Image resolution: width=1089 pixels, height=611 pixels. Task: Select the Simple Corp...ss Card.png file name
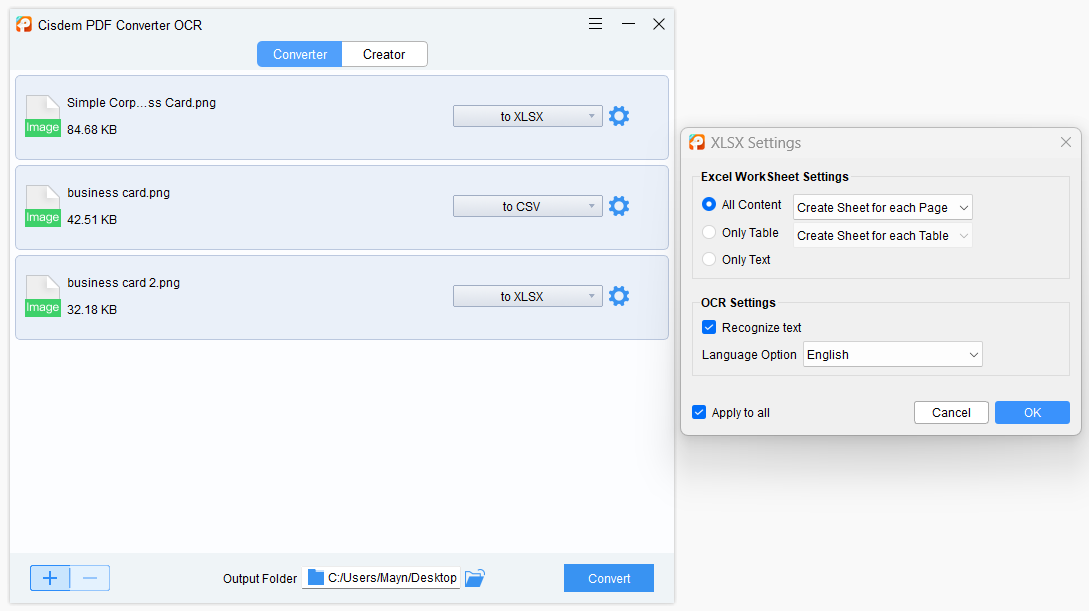pos(142,103)
